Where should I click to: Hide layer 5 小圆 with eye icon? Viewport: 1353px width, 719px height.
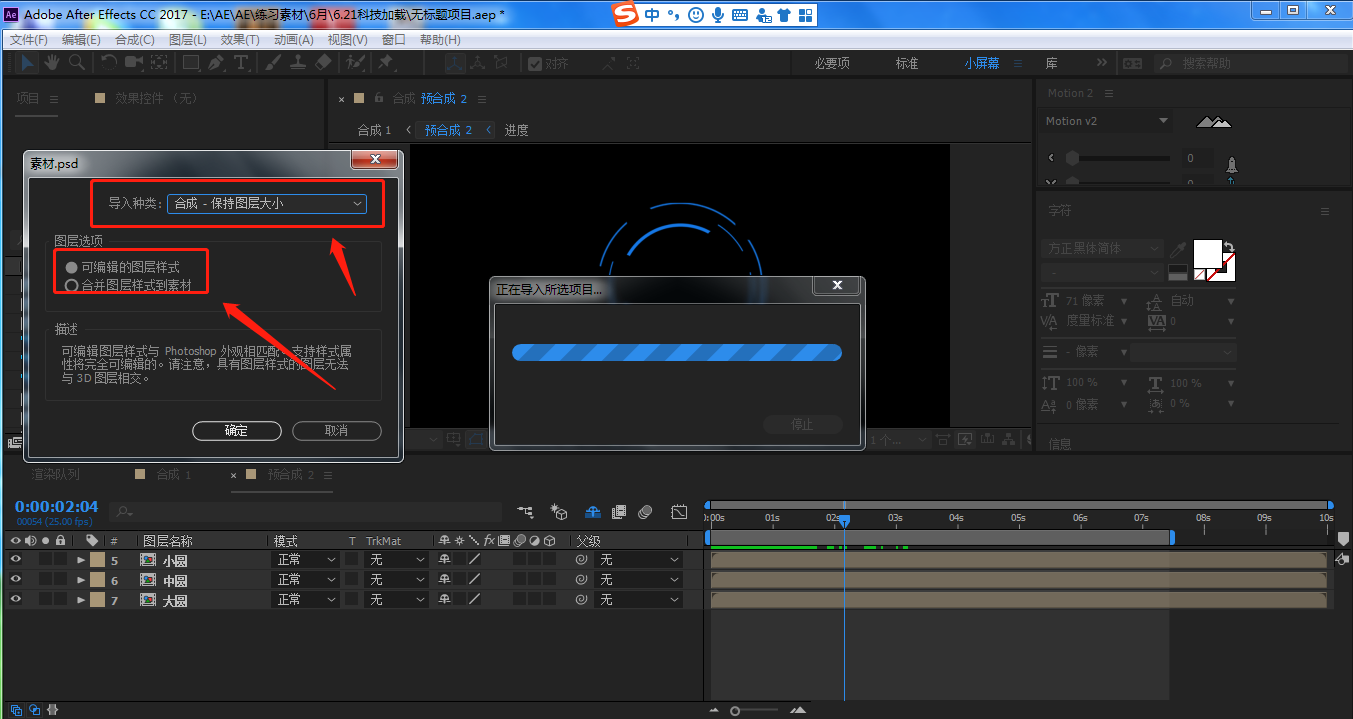(16, 560)
